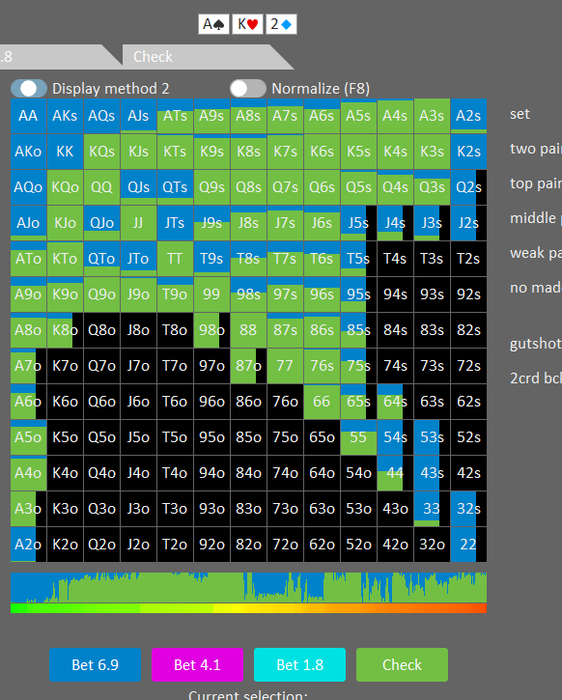Image resolution: width=562 pixels, height=700 pixels.
Task: Select the 'two pair' hand category
Action: [x=536, y=149]
